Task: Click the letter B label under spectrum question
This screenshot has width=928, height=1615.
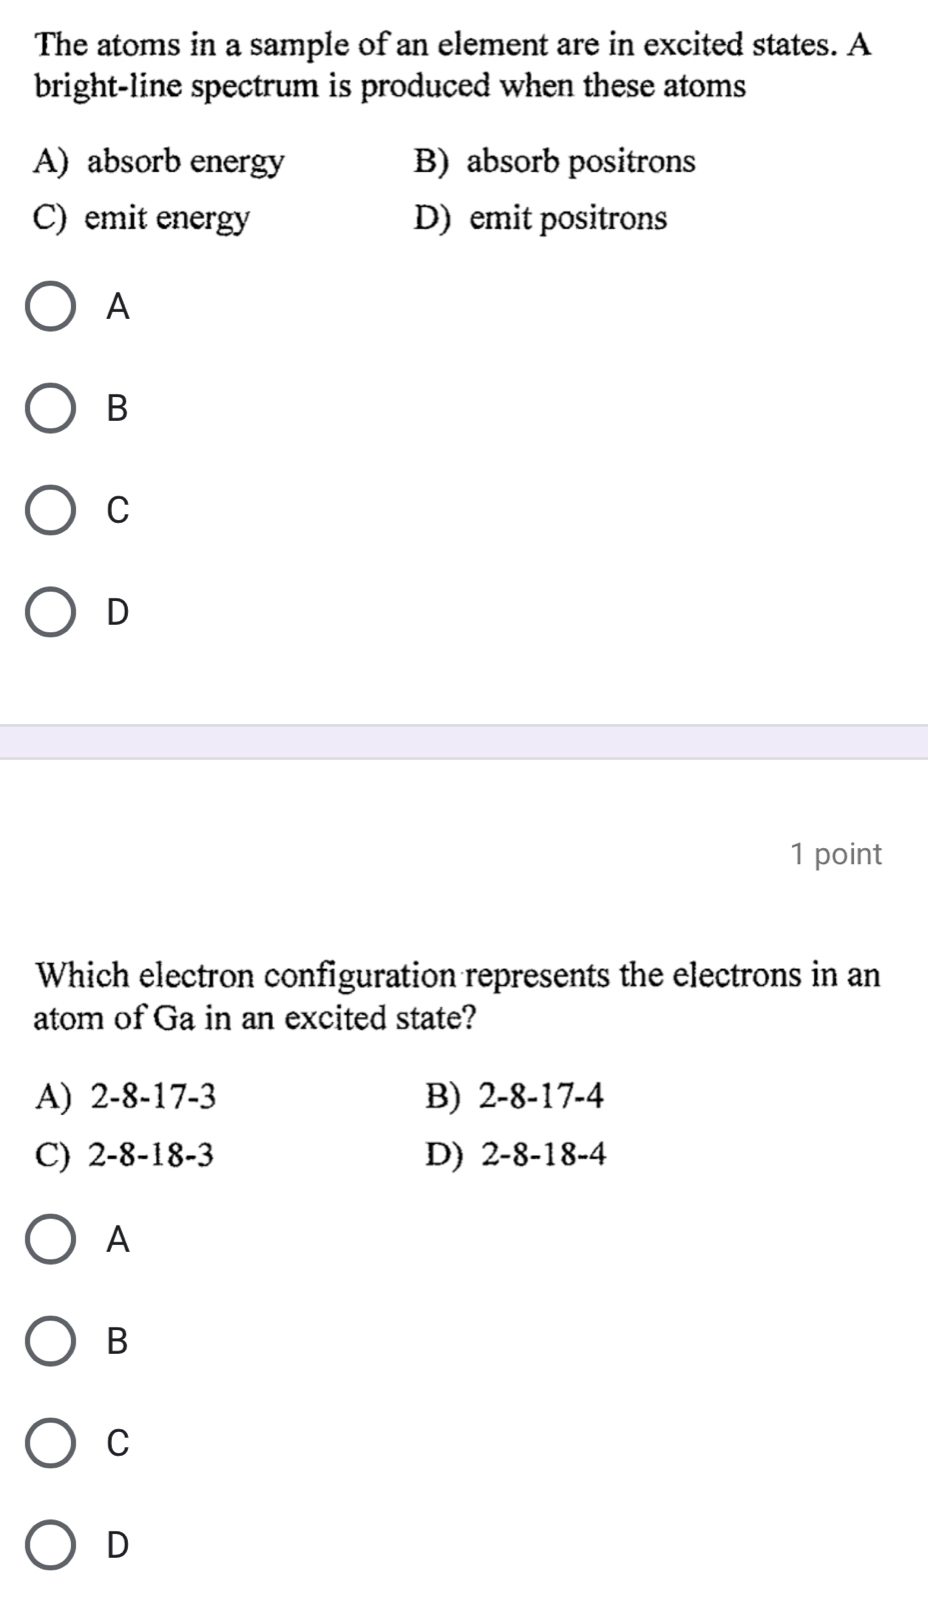Action: coord(118,408)
